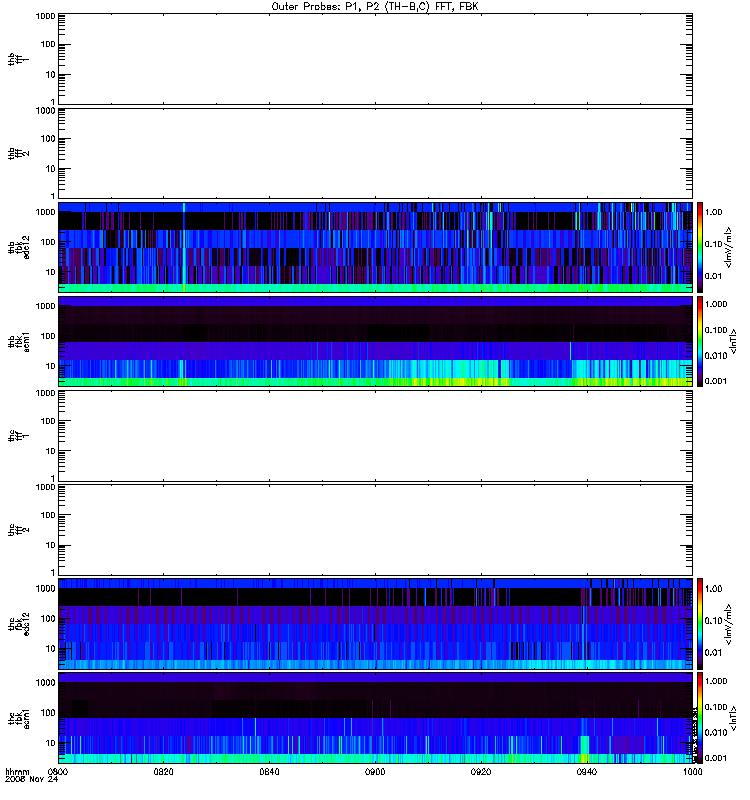The image size is (750, 800).
Task: Click inside the thb fbk scm1 spectrogram
Action: coord(375,341)
